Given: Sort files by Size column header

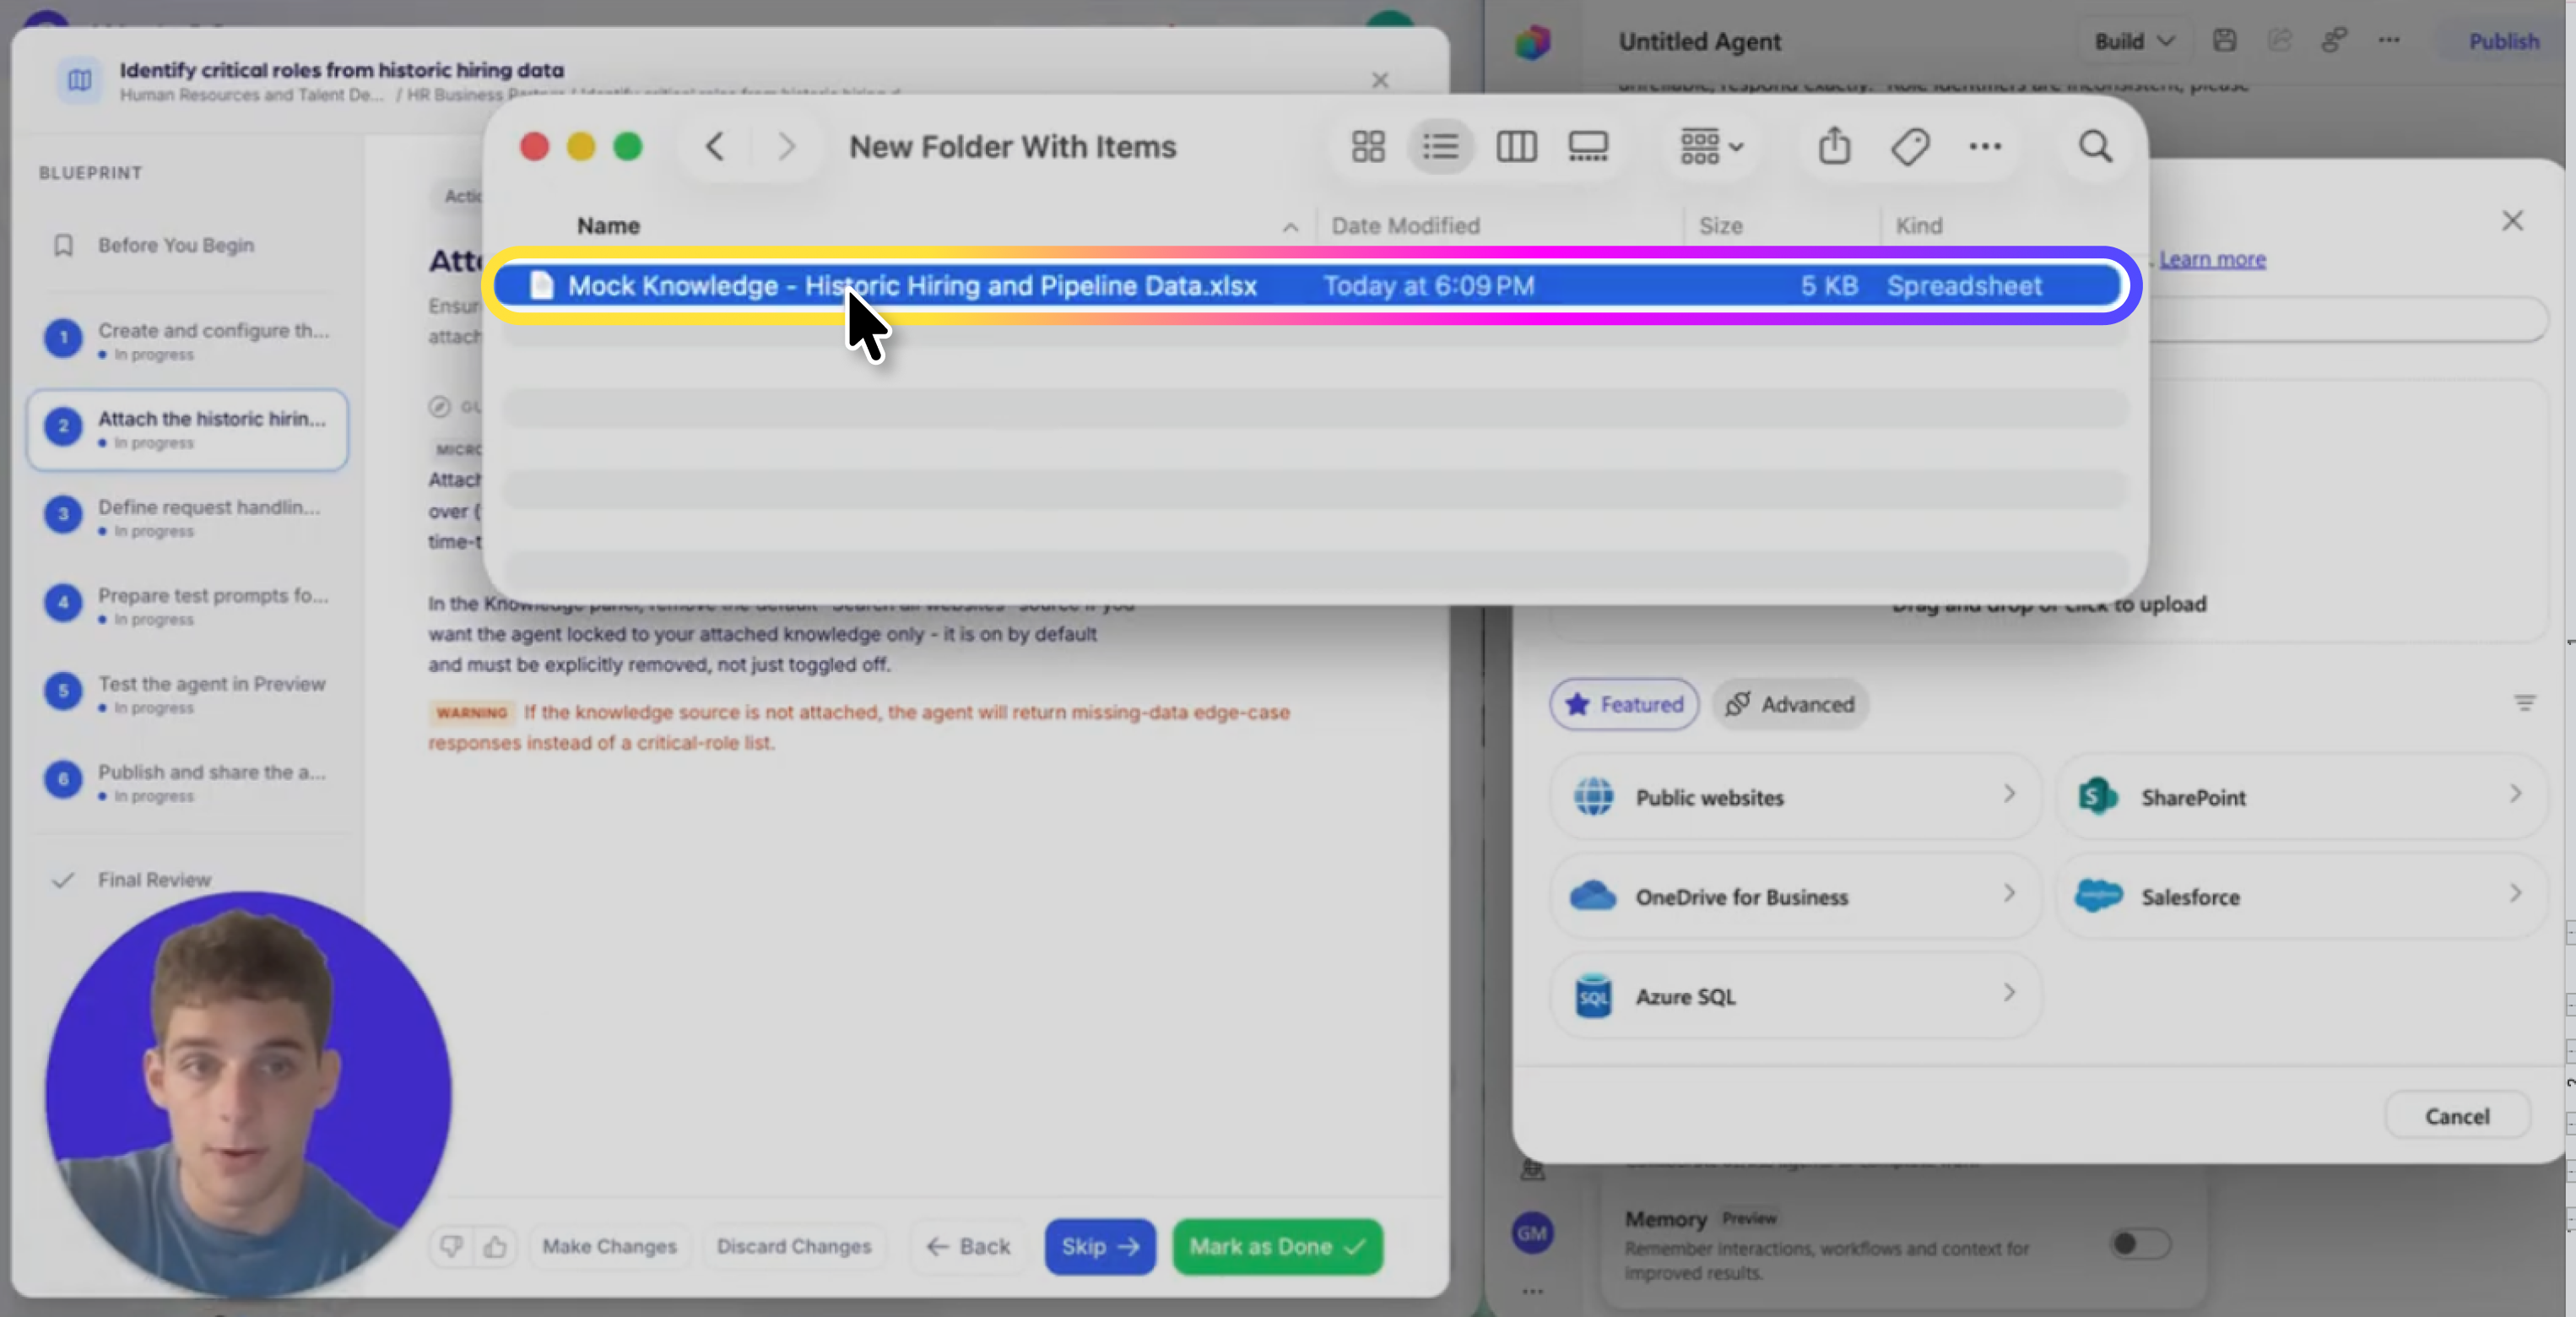Looking at the screenshot, I should tap(1720, 226).
